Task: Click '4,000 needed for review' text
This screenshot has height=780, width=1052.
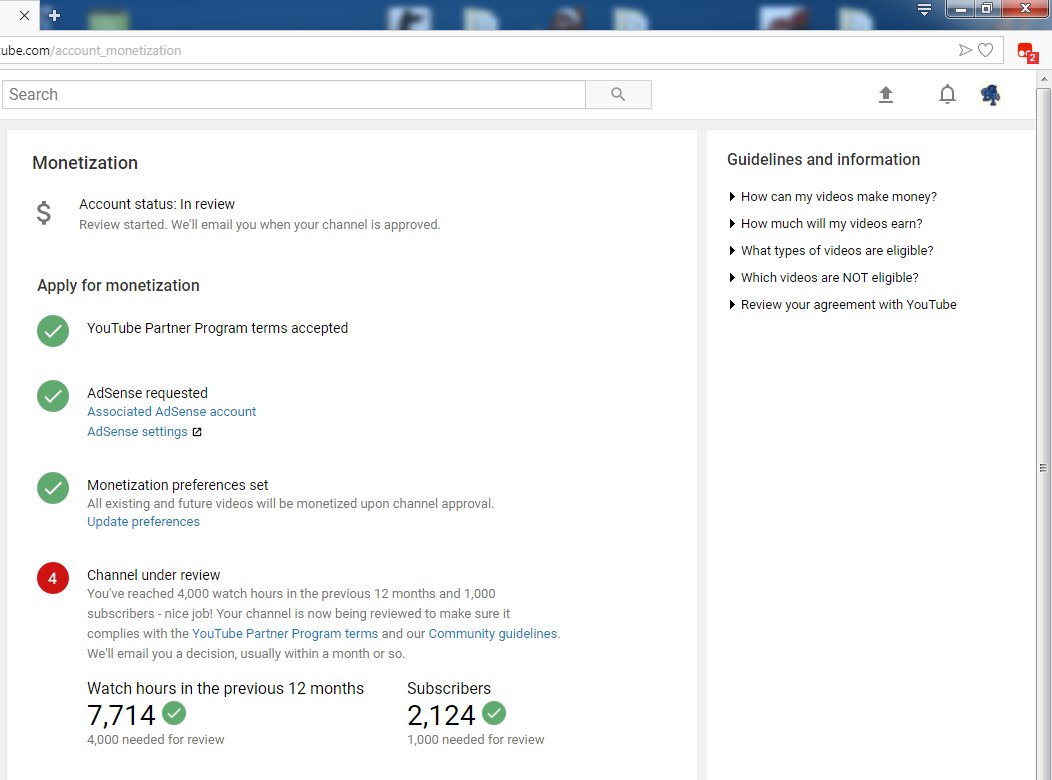Action: [156, 740]
